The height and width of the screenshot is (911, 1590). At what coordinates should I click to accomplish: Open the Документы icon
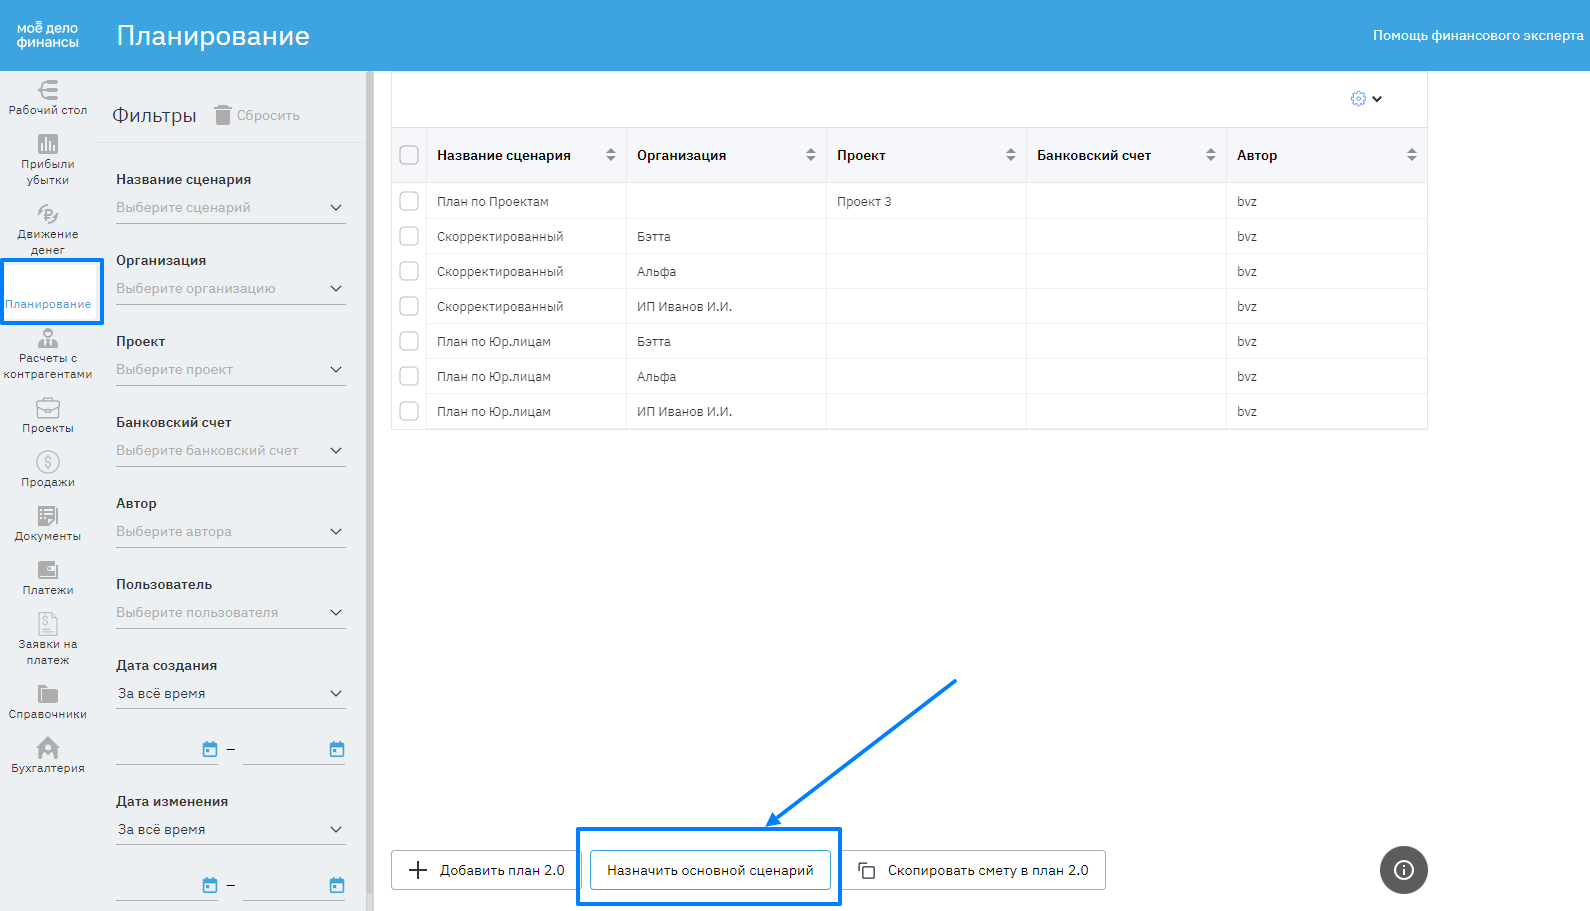tap(48, 516)
